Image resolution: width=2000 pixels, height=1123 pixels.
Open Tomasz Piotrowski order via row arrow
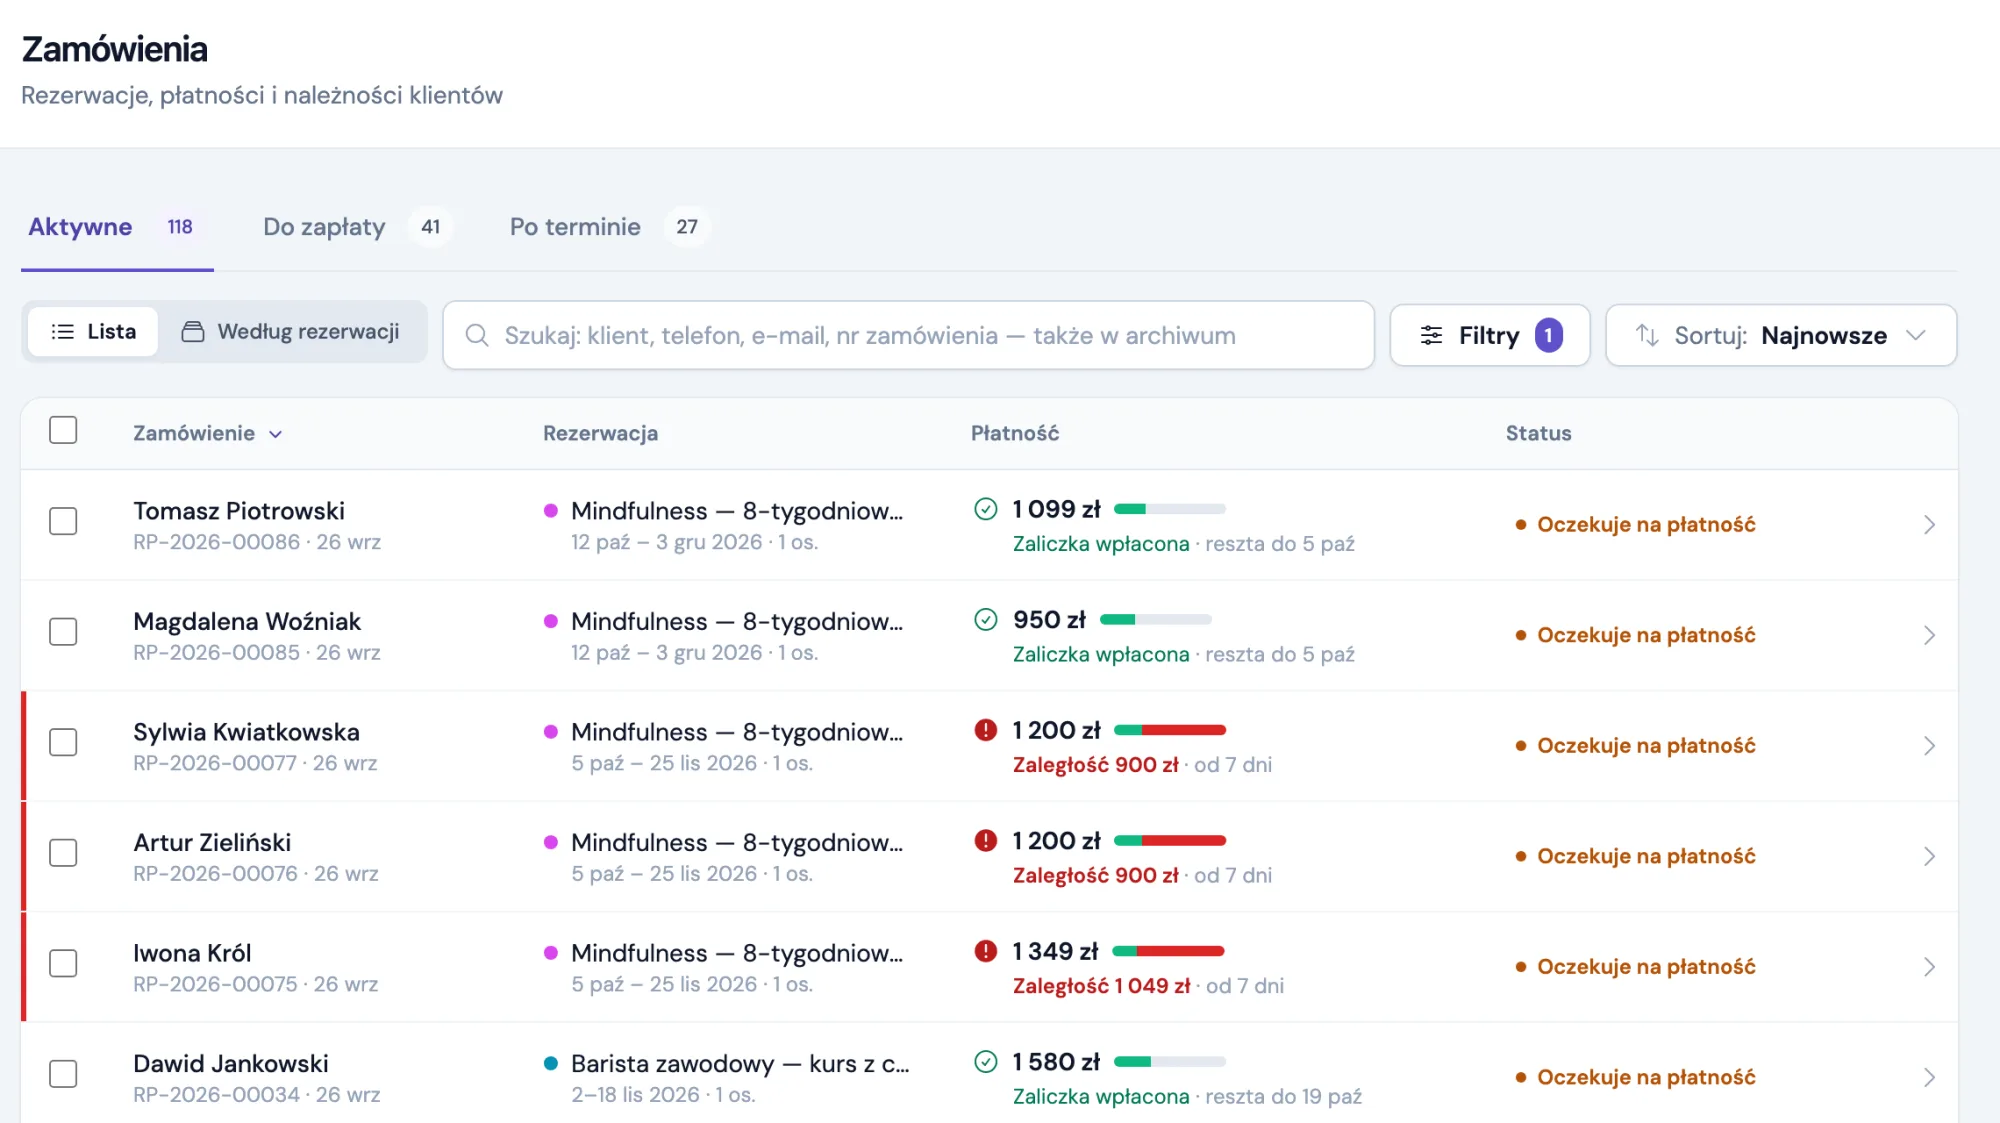(x=1929, y=525)
